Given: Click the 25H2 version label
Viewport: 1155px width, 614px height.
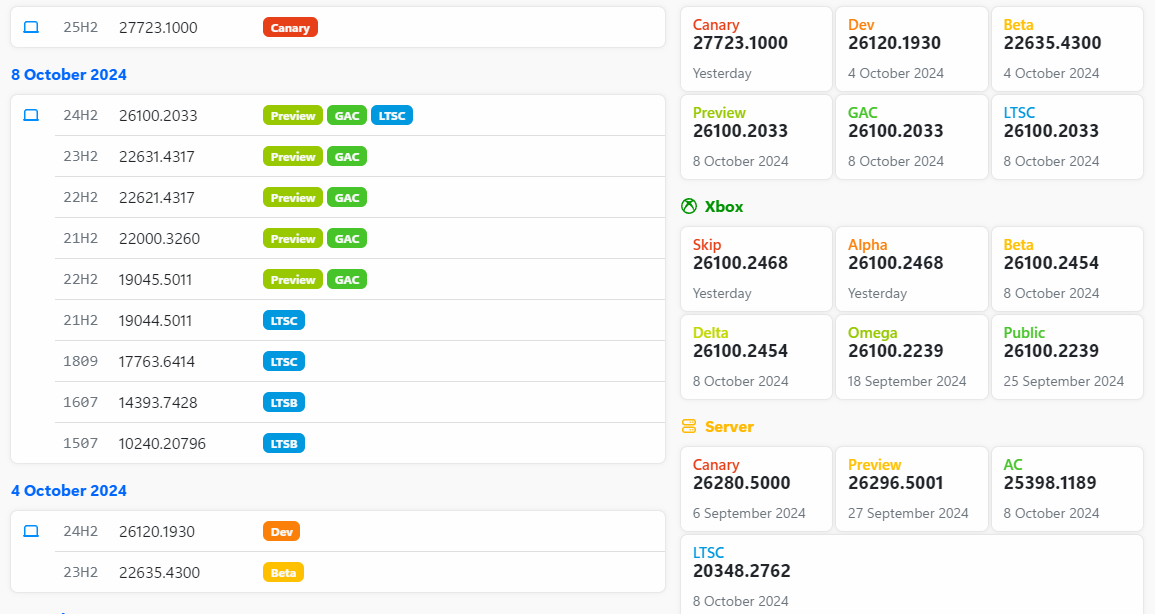Looking at the screenshot, I should pyautogui.click(x=80, y=28).
